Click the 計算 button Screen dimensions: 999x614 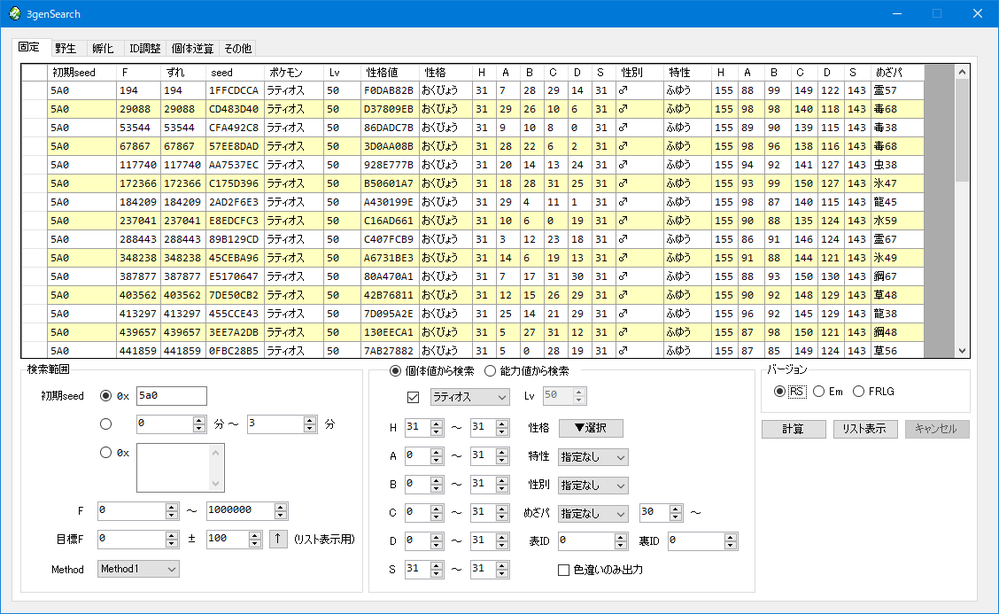793,429
